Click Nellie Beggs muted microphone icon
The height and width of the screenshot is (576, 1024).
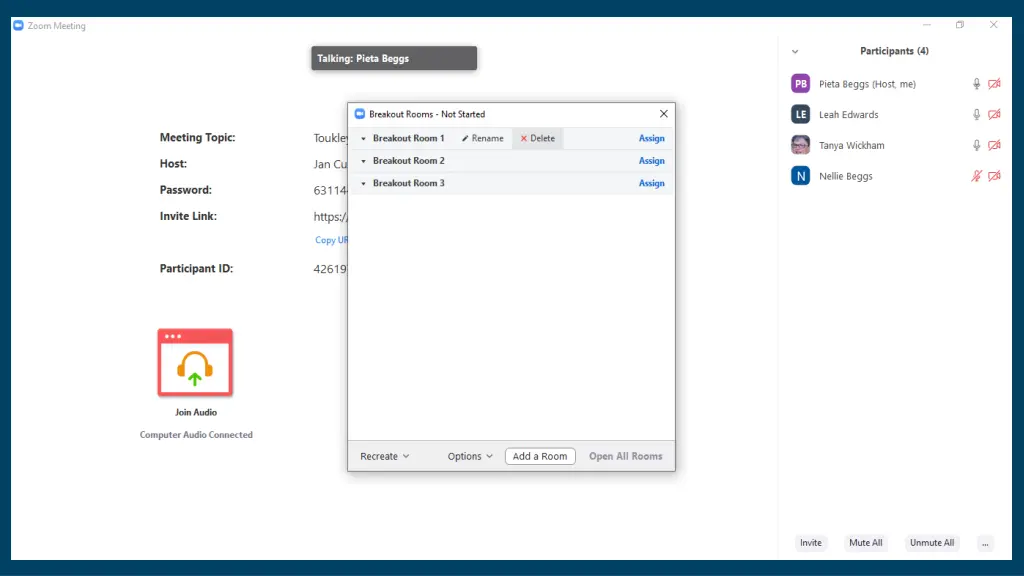pyautogui.click(x=976, y=176)
